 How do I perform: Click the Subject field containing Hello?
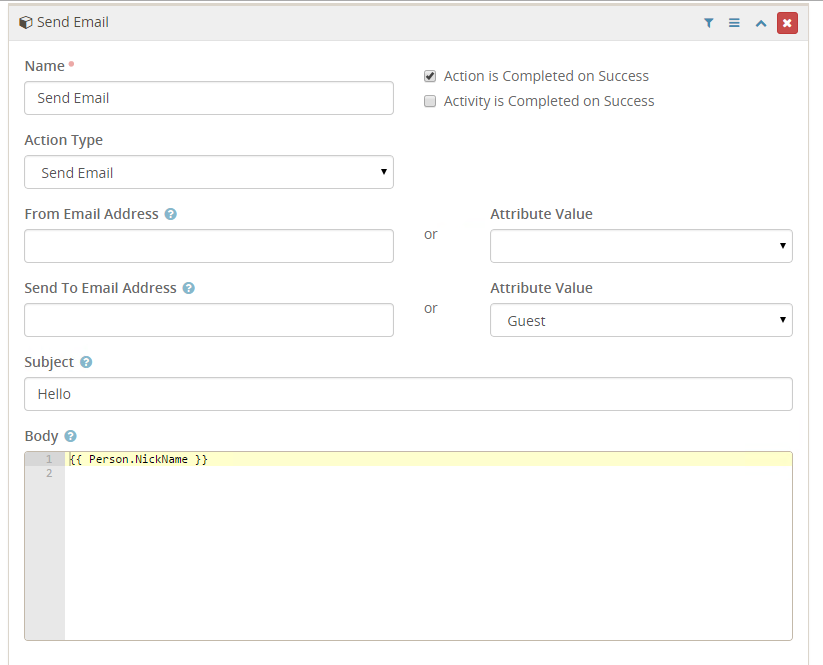pos(408,394)
